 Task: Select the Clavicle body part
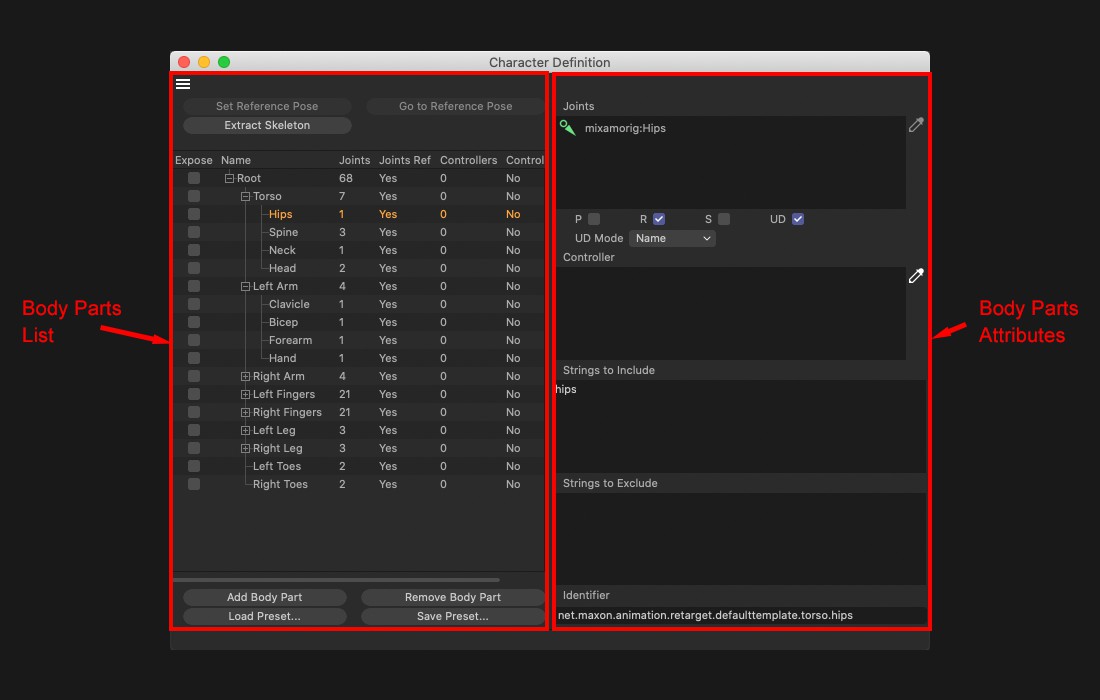point(289,304)
